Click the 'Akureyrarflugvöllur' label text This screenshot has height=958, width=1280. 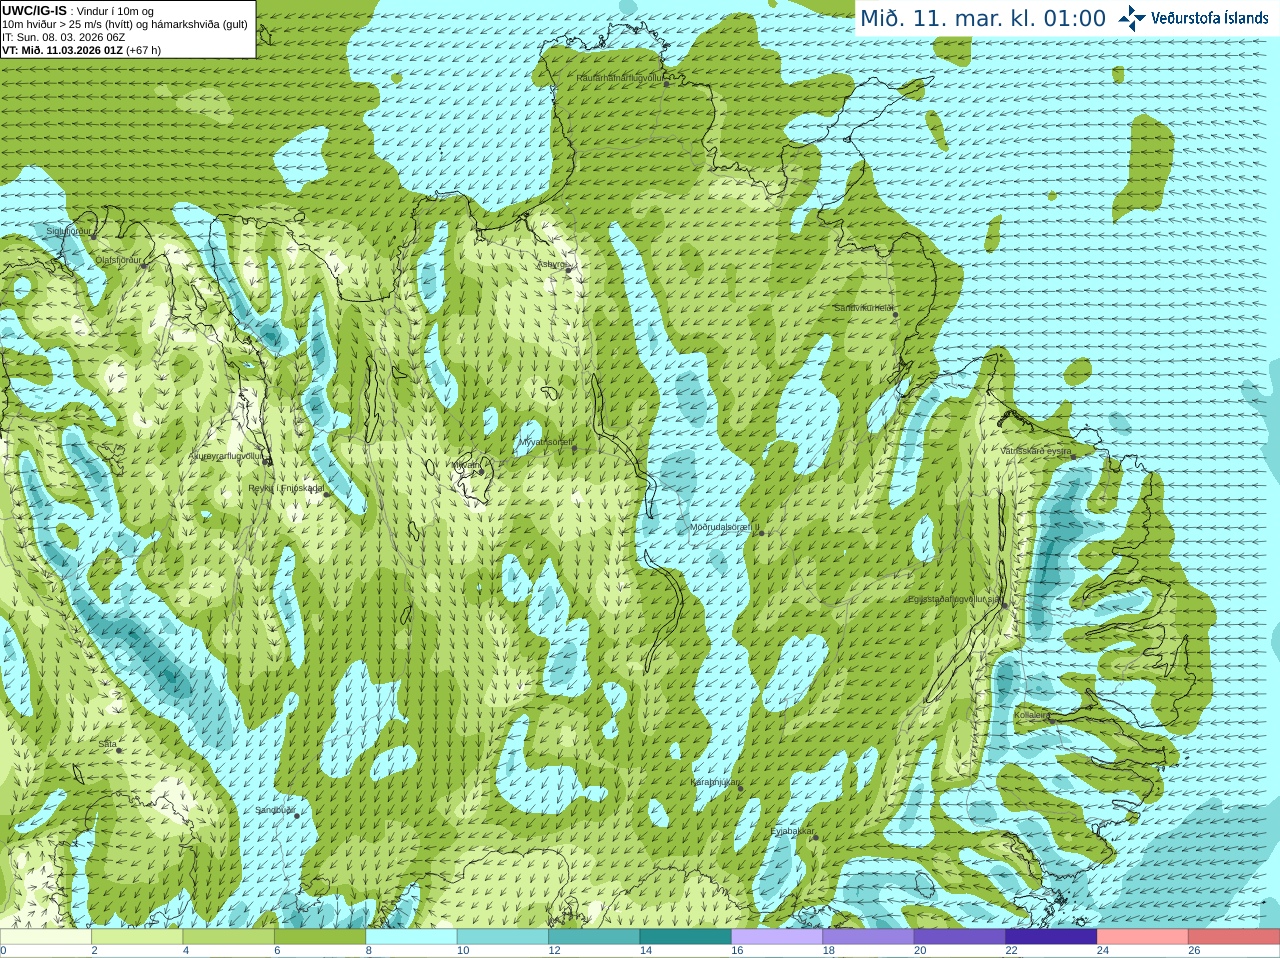[x=226, y=455]
